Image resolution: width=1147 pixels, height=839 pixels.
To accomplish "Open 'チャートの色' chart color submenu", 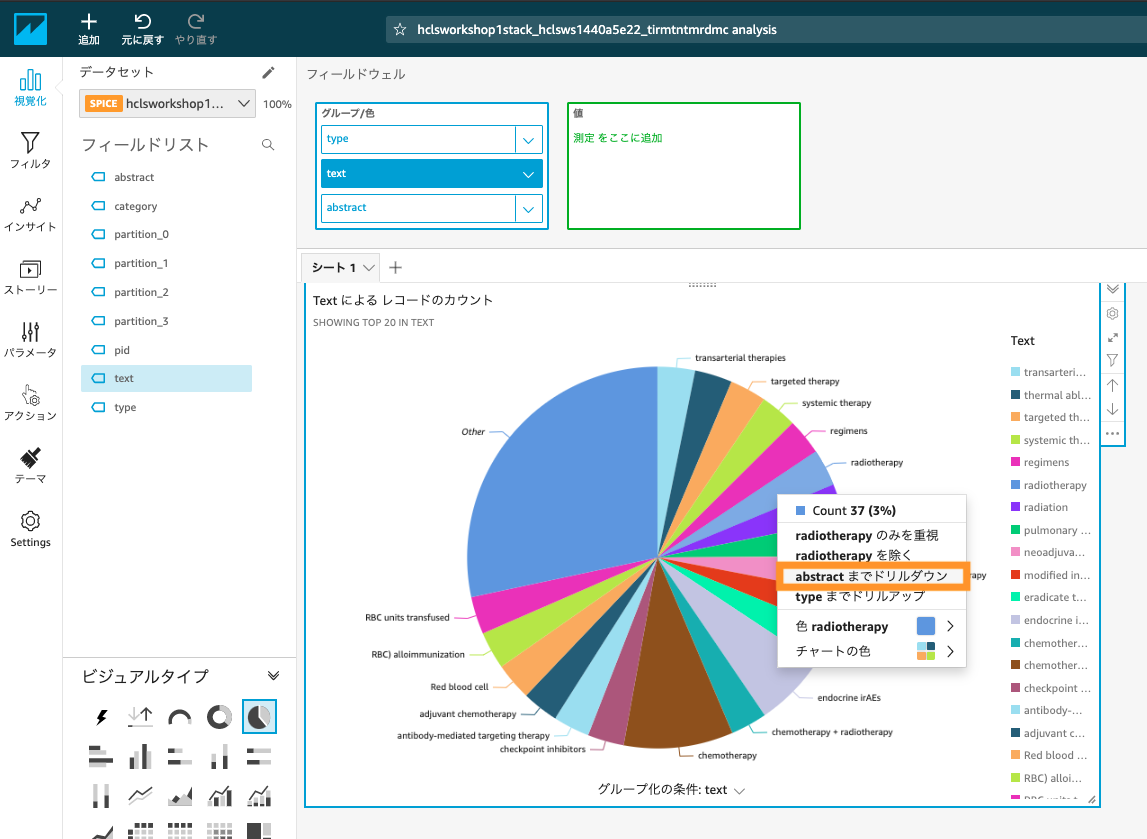I will (873, 651).
